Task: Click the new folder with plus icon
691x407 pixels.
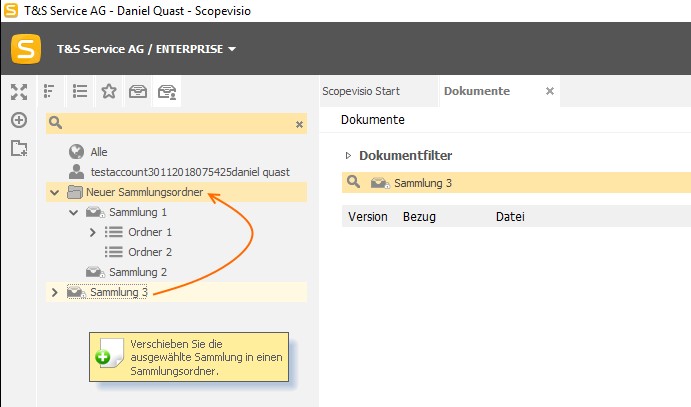Action: point(19,148)
